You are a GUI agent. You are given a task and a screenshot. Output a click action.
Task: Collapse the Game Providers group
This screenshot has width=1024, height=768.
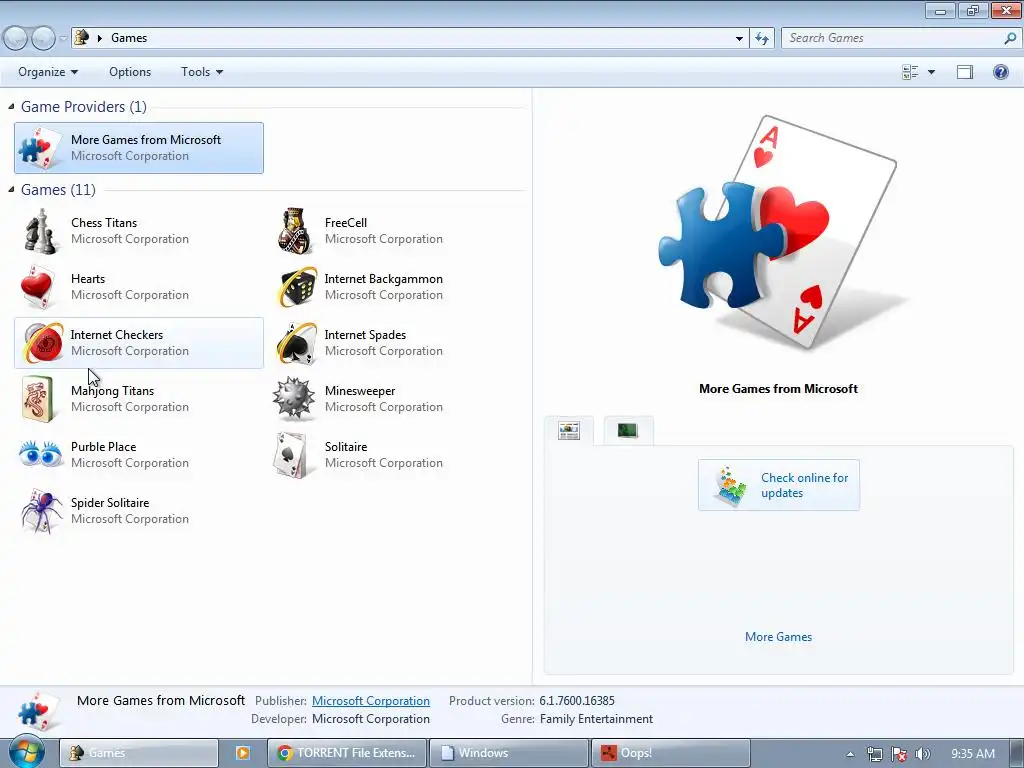[x=11, y=106]
